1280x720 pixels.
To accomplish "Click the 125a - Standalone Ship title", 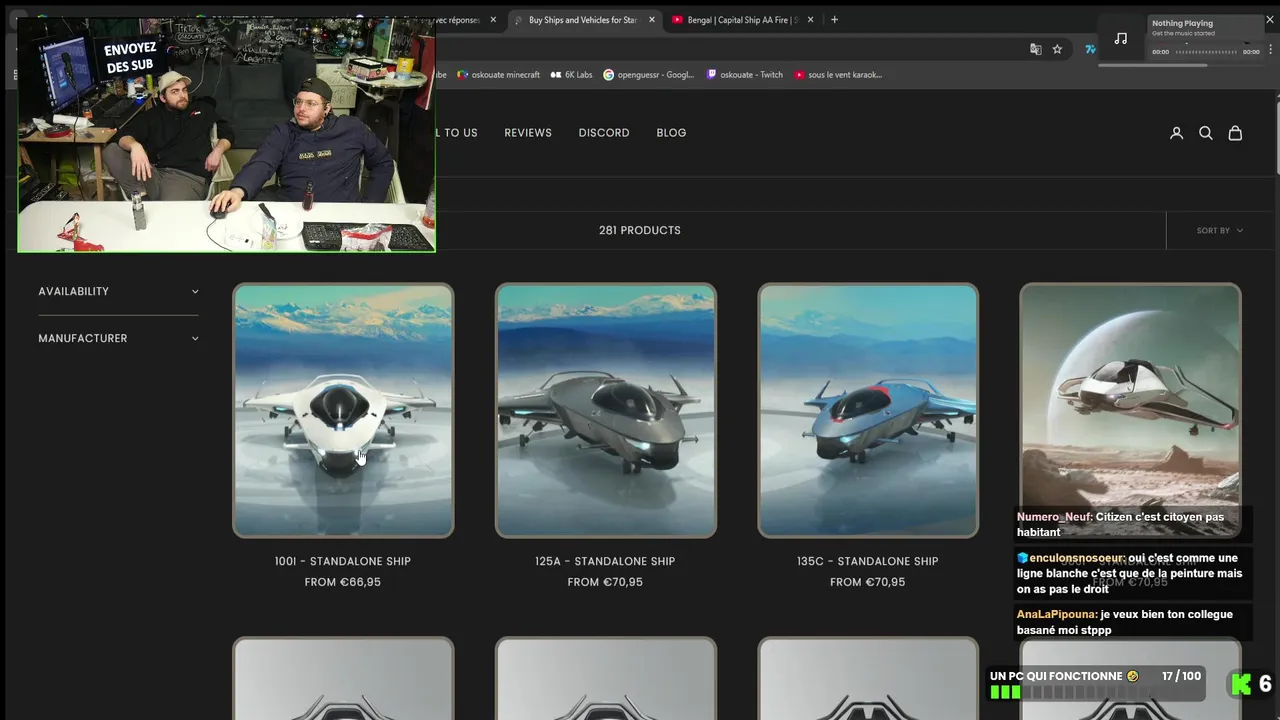I will 605,561.
